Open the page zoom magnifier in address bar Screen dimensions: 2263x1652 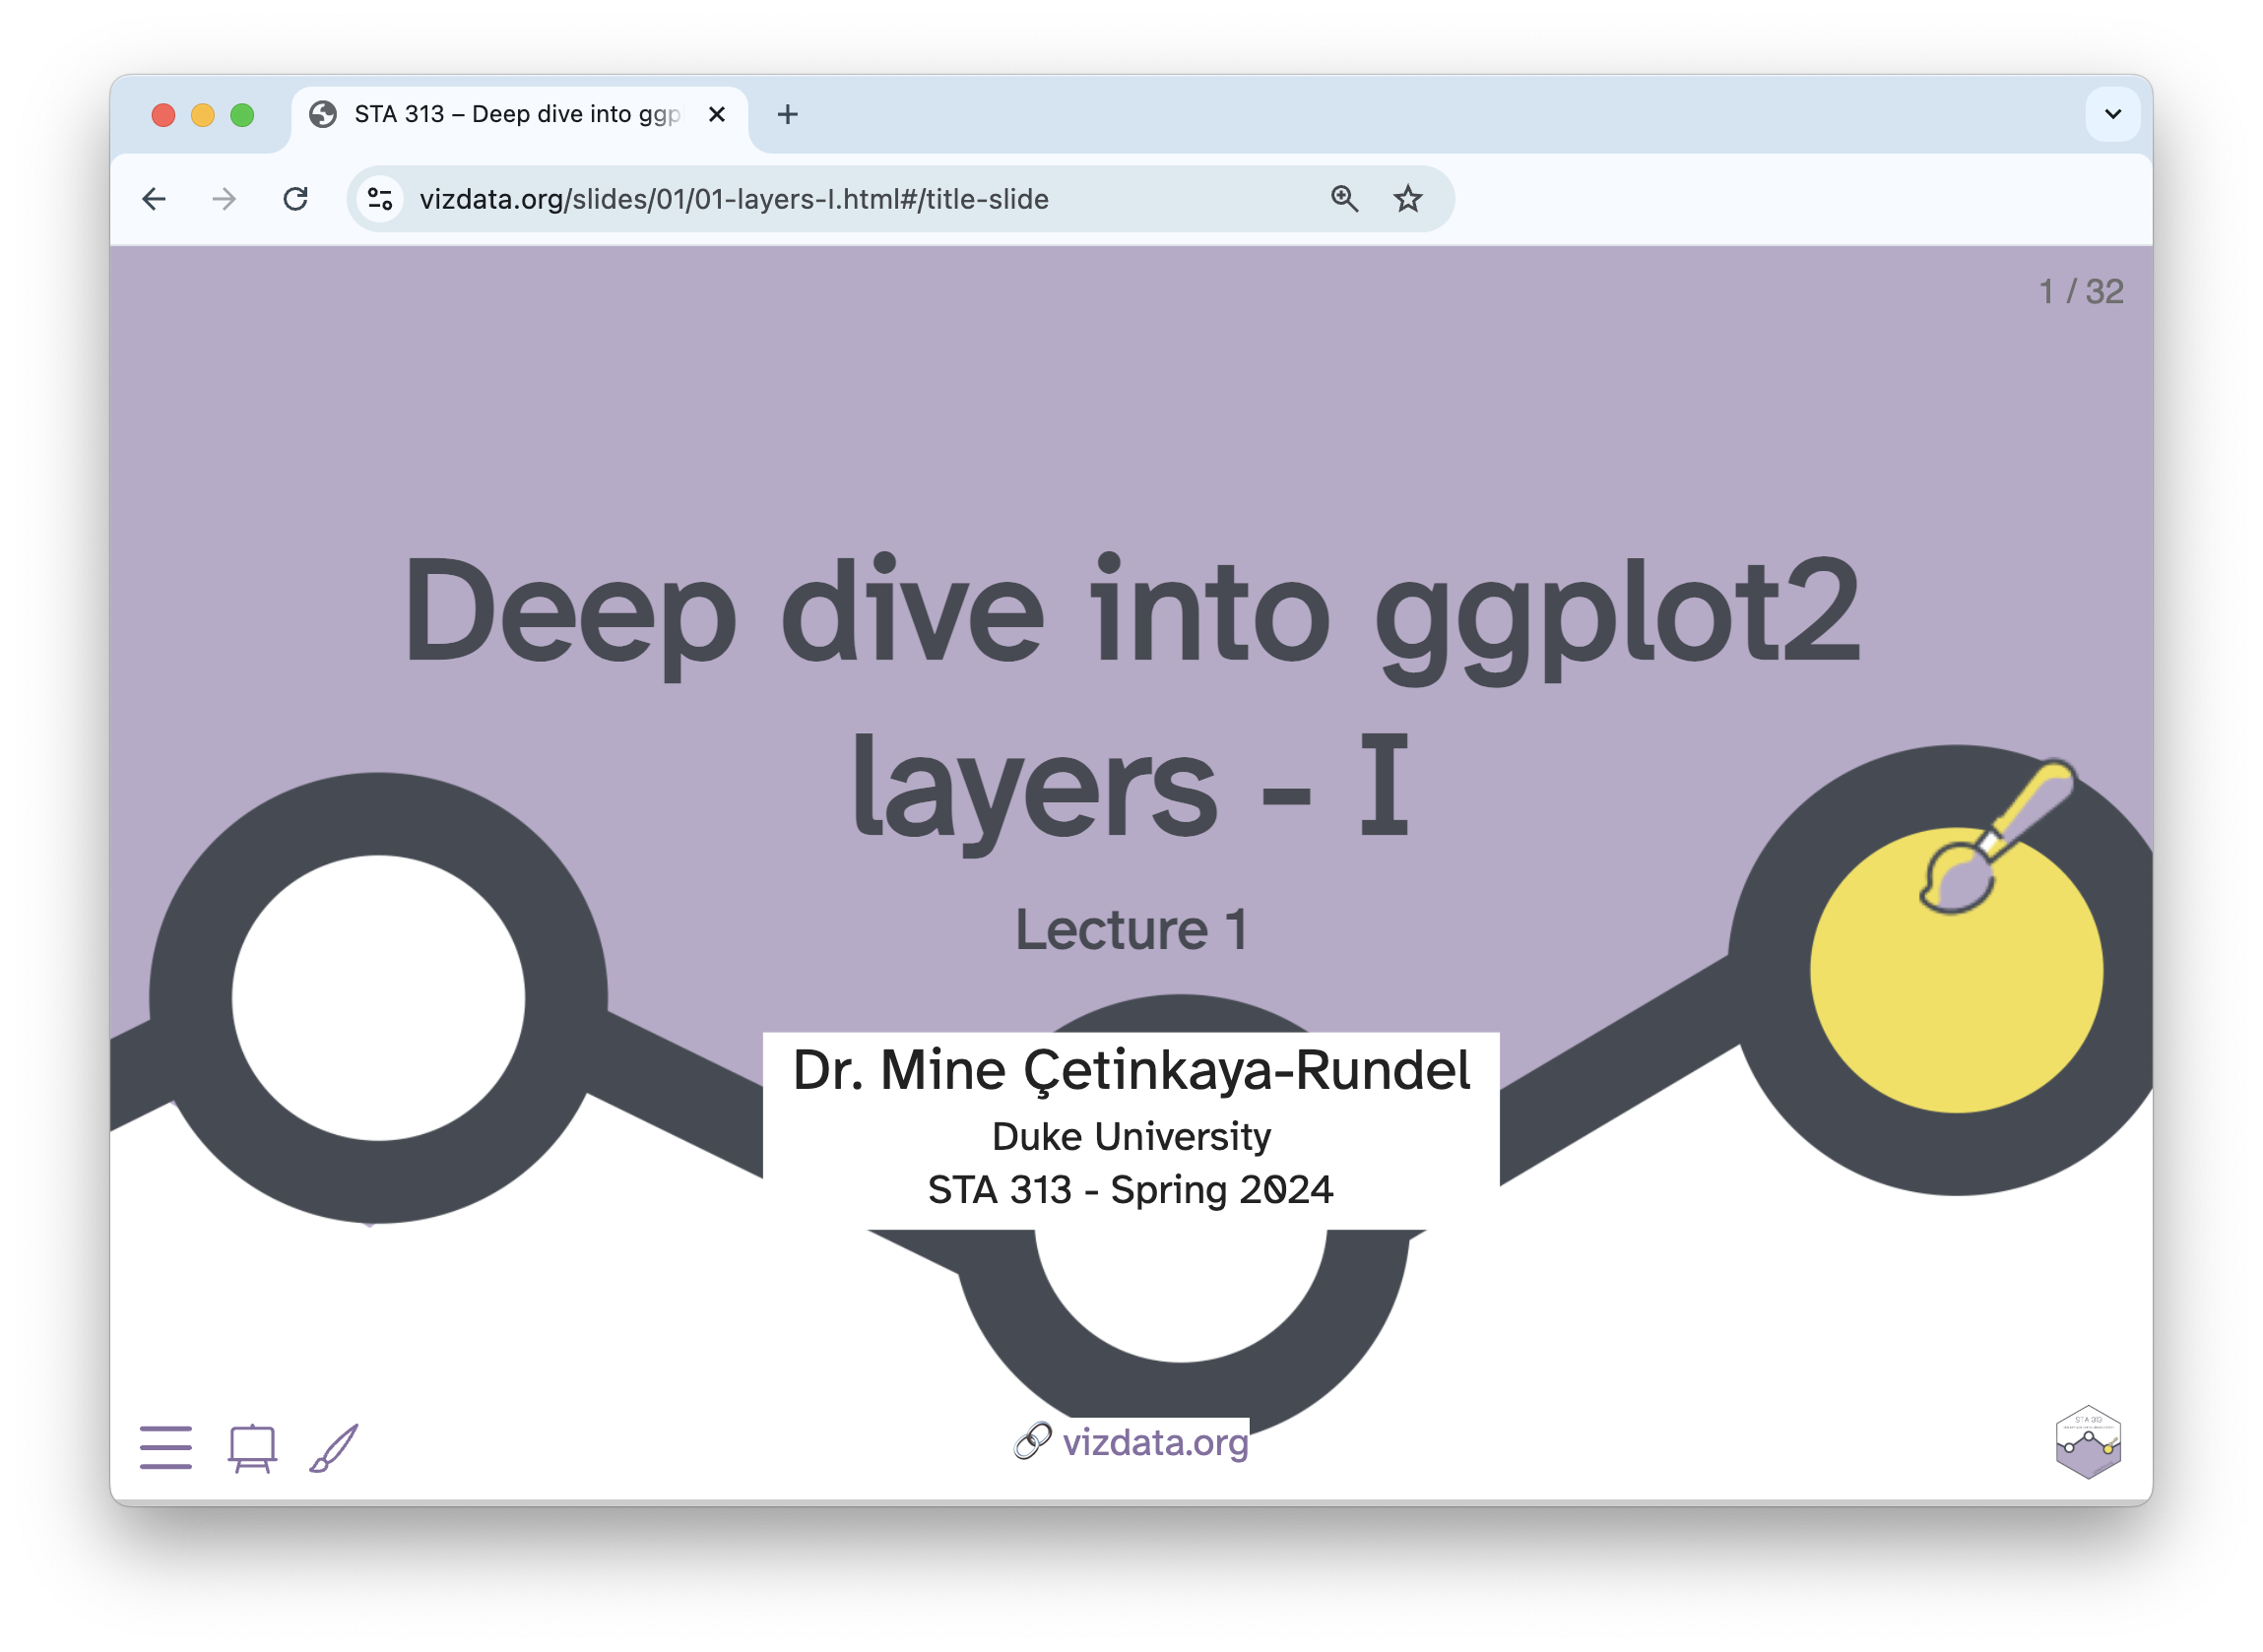click(x=1344, y=199)
